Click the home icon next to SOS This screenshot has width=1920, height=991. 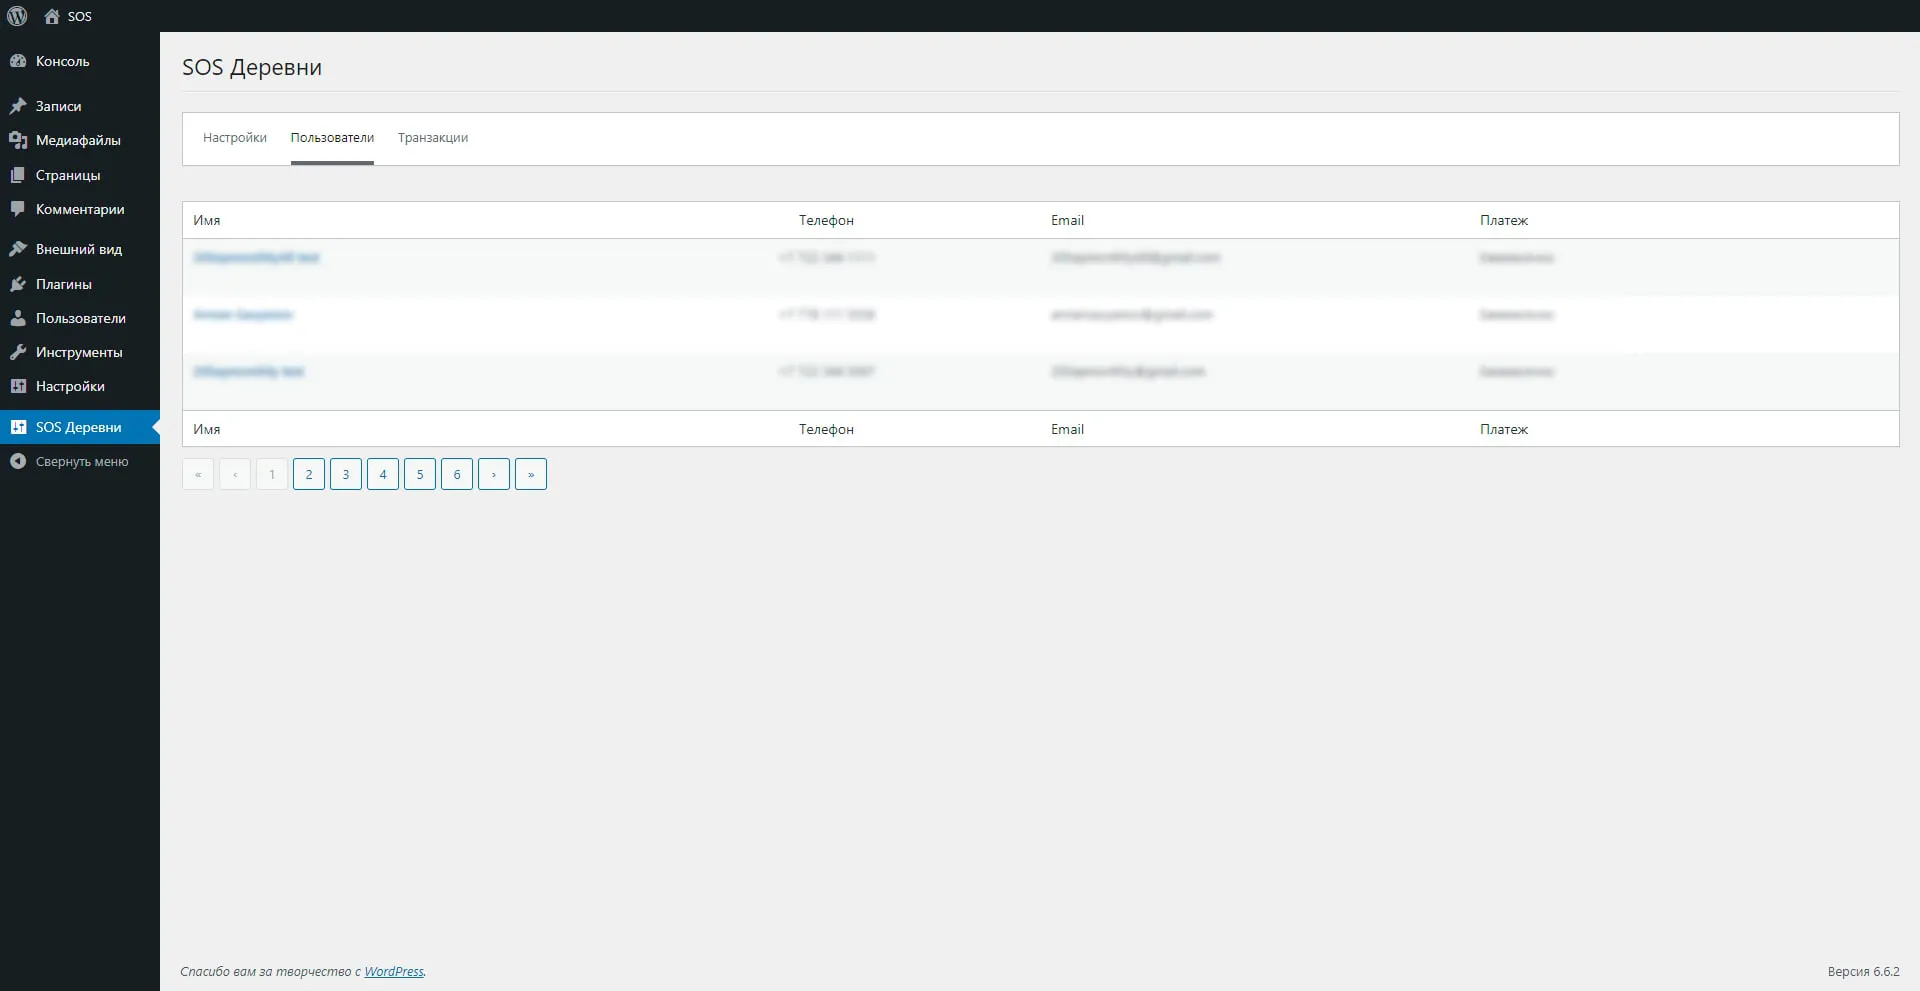click(52, 16)
